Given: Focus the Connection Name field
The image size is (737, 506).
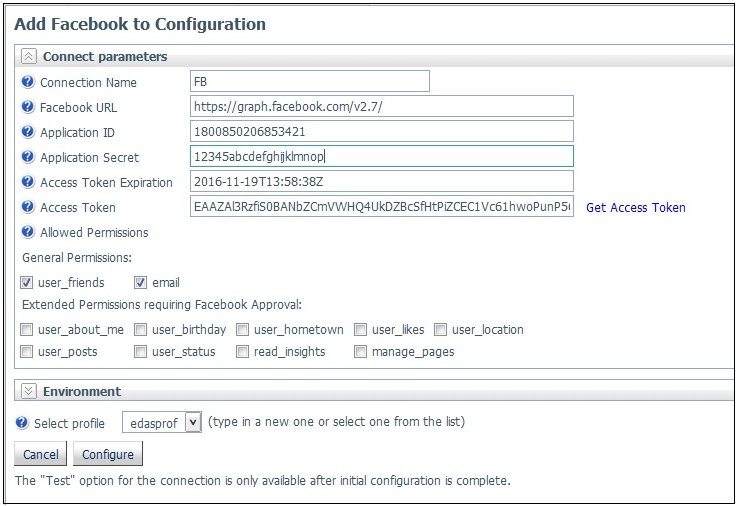Looking at the screenshot, I should click(x=310, y=81).
